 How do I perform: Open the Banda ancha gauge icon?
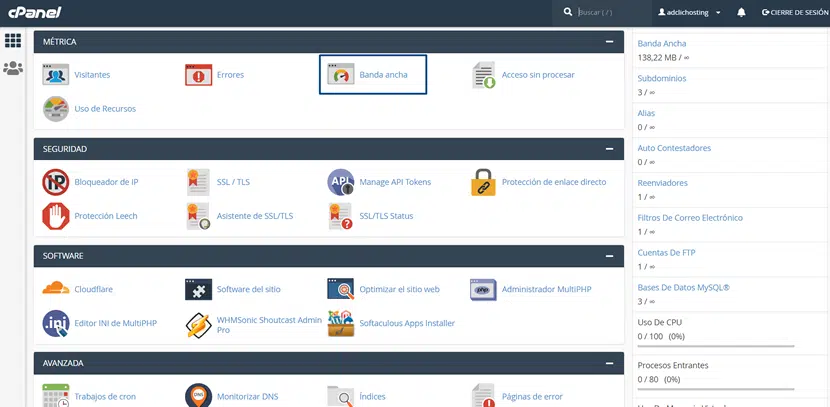click(x=341, y=75)
